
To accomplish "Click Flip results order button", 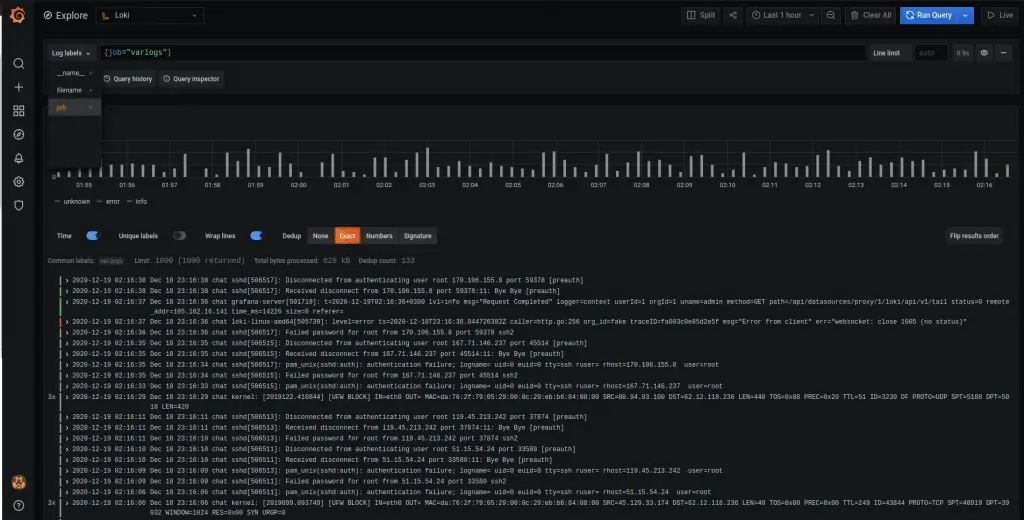I will pyautogui.click(x=974, y=236).
